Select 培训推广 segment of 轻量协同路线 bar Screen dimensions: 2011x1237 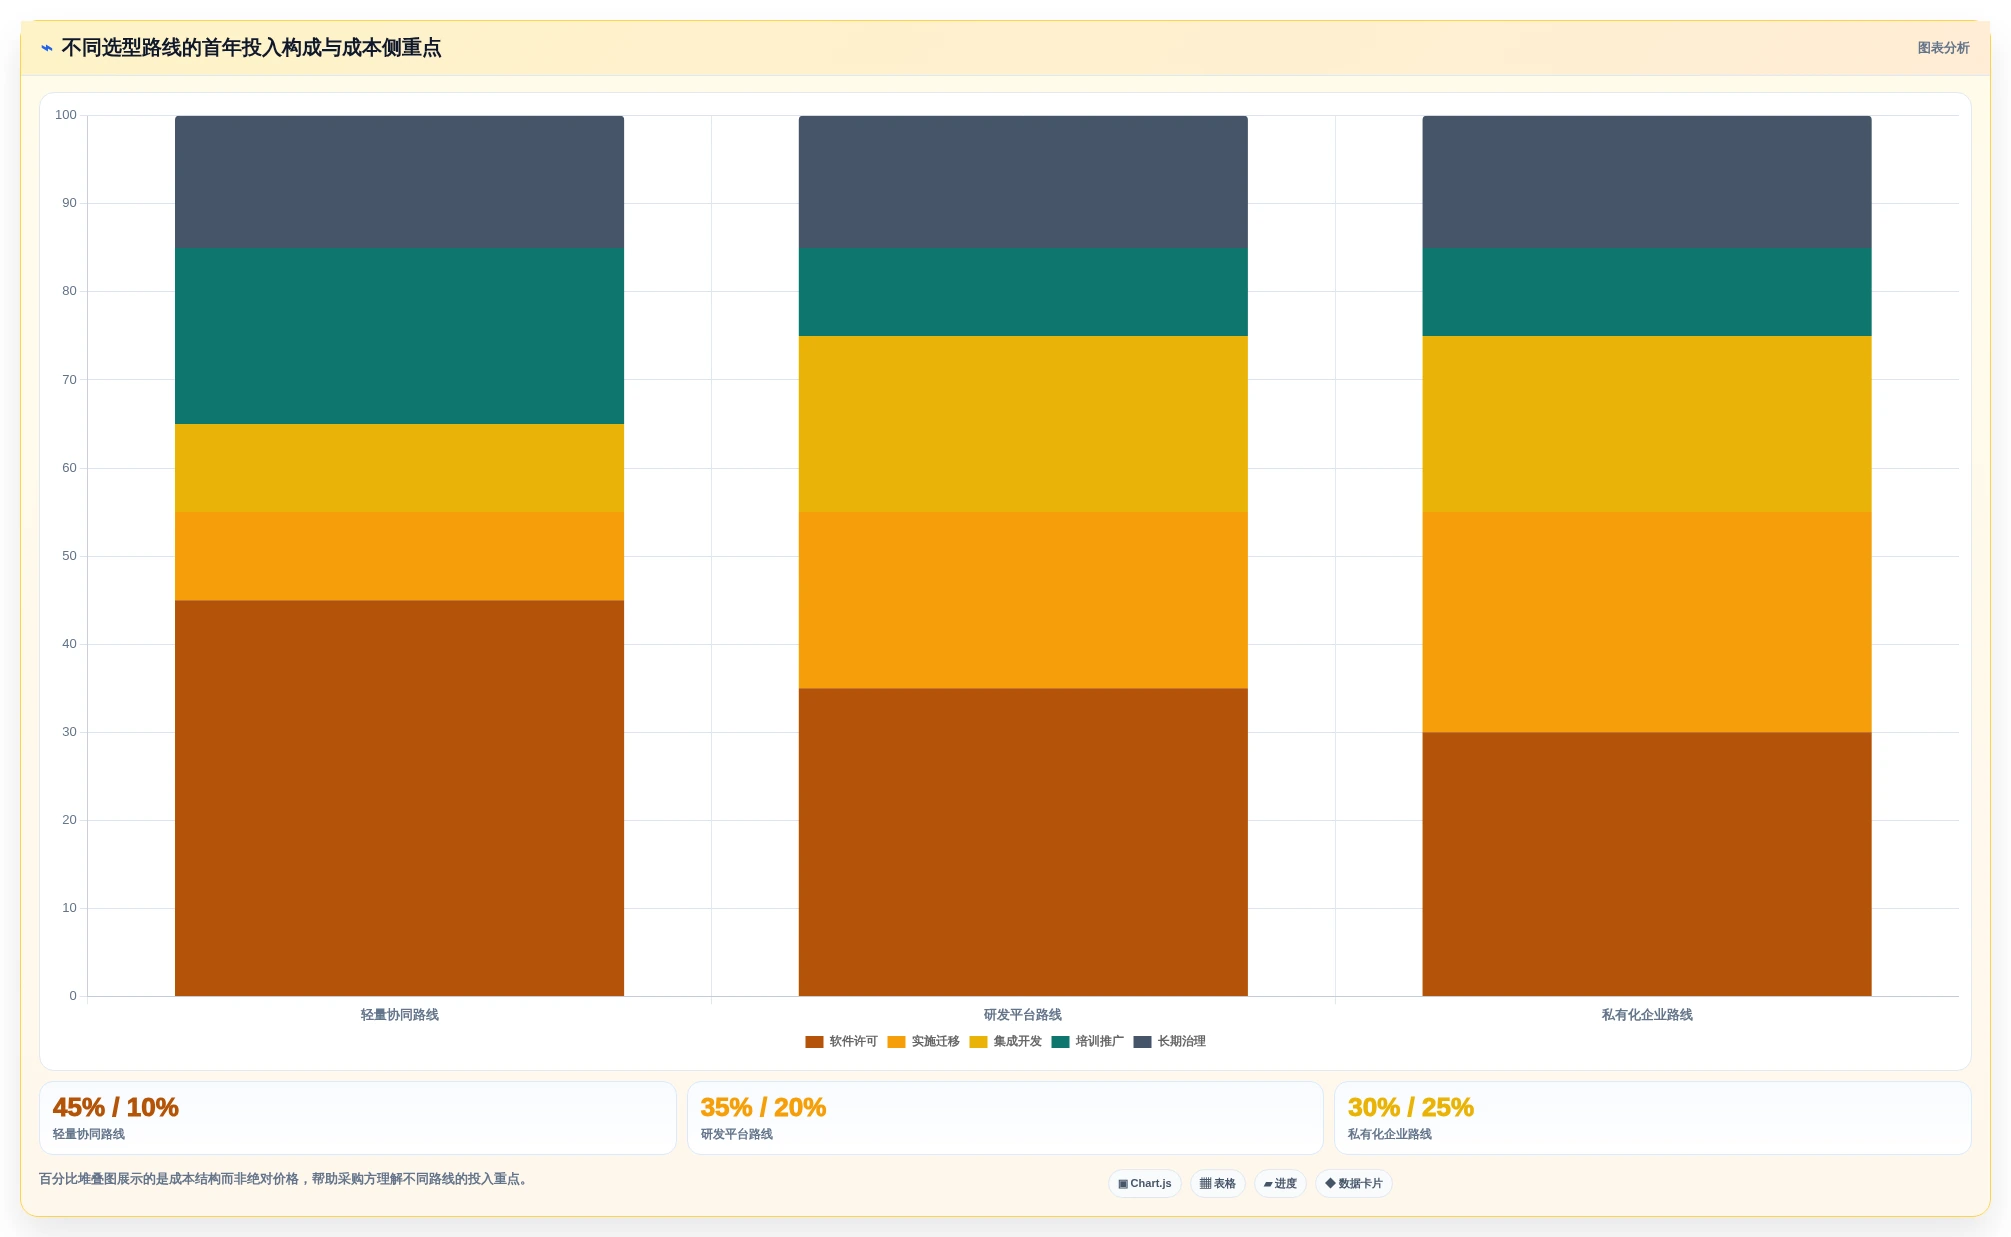(x=399, y=336)
